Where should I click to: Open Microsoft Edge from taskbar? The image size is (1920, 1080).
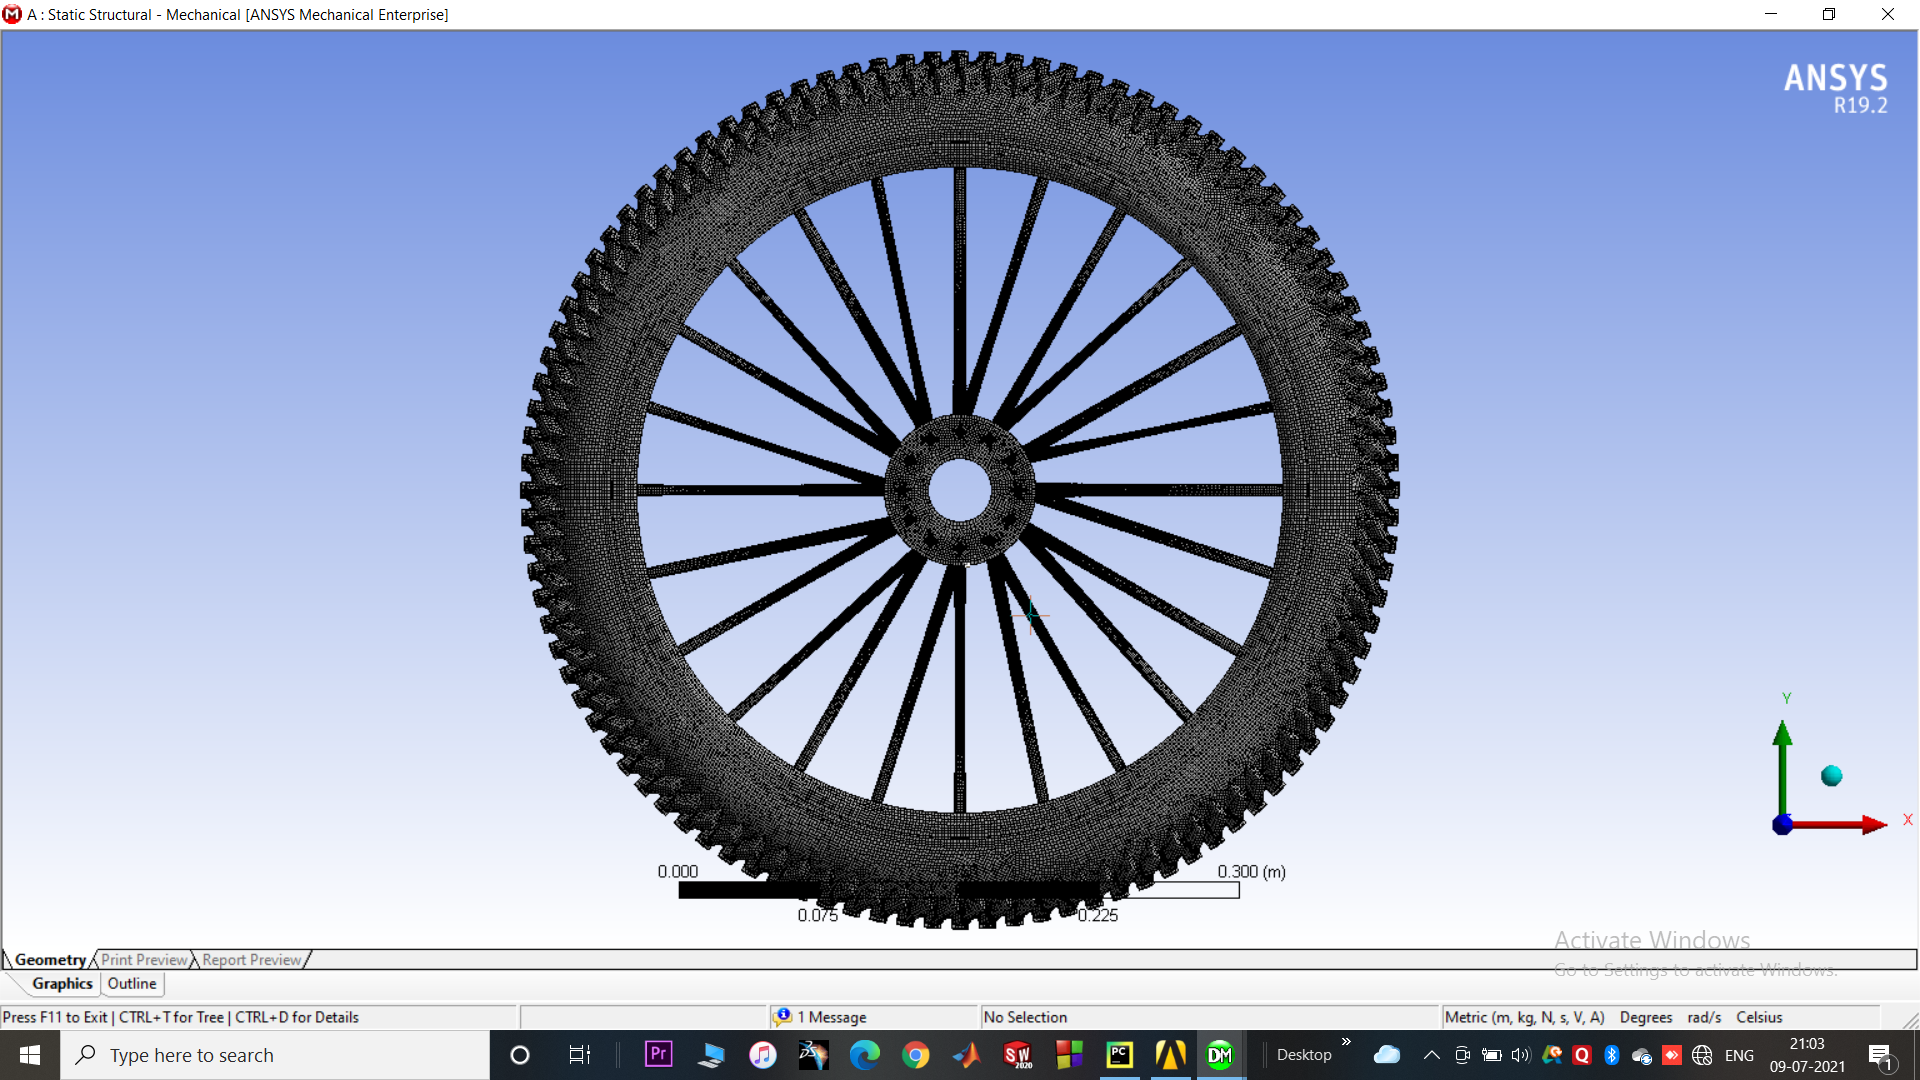[x=865, y=1055]
